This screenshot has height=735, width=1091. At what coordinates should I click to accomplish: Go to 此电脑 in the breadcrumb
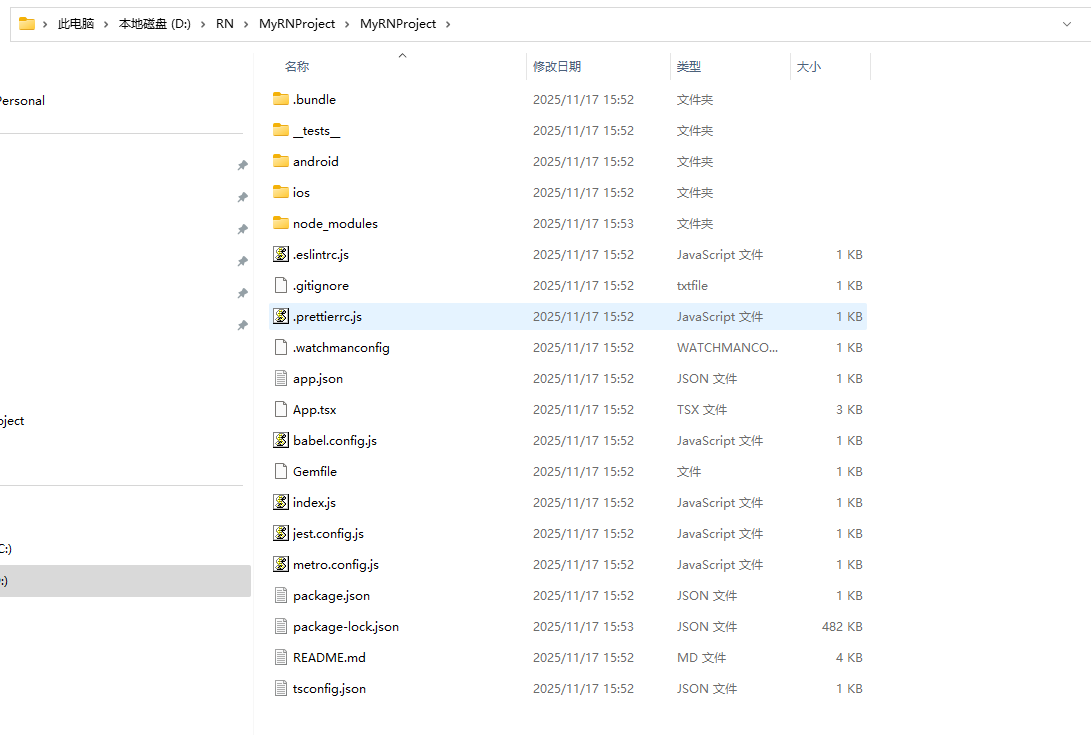coord(76,24)
